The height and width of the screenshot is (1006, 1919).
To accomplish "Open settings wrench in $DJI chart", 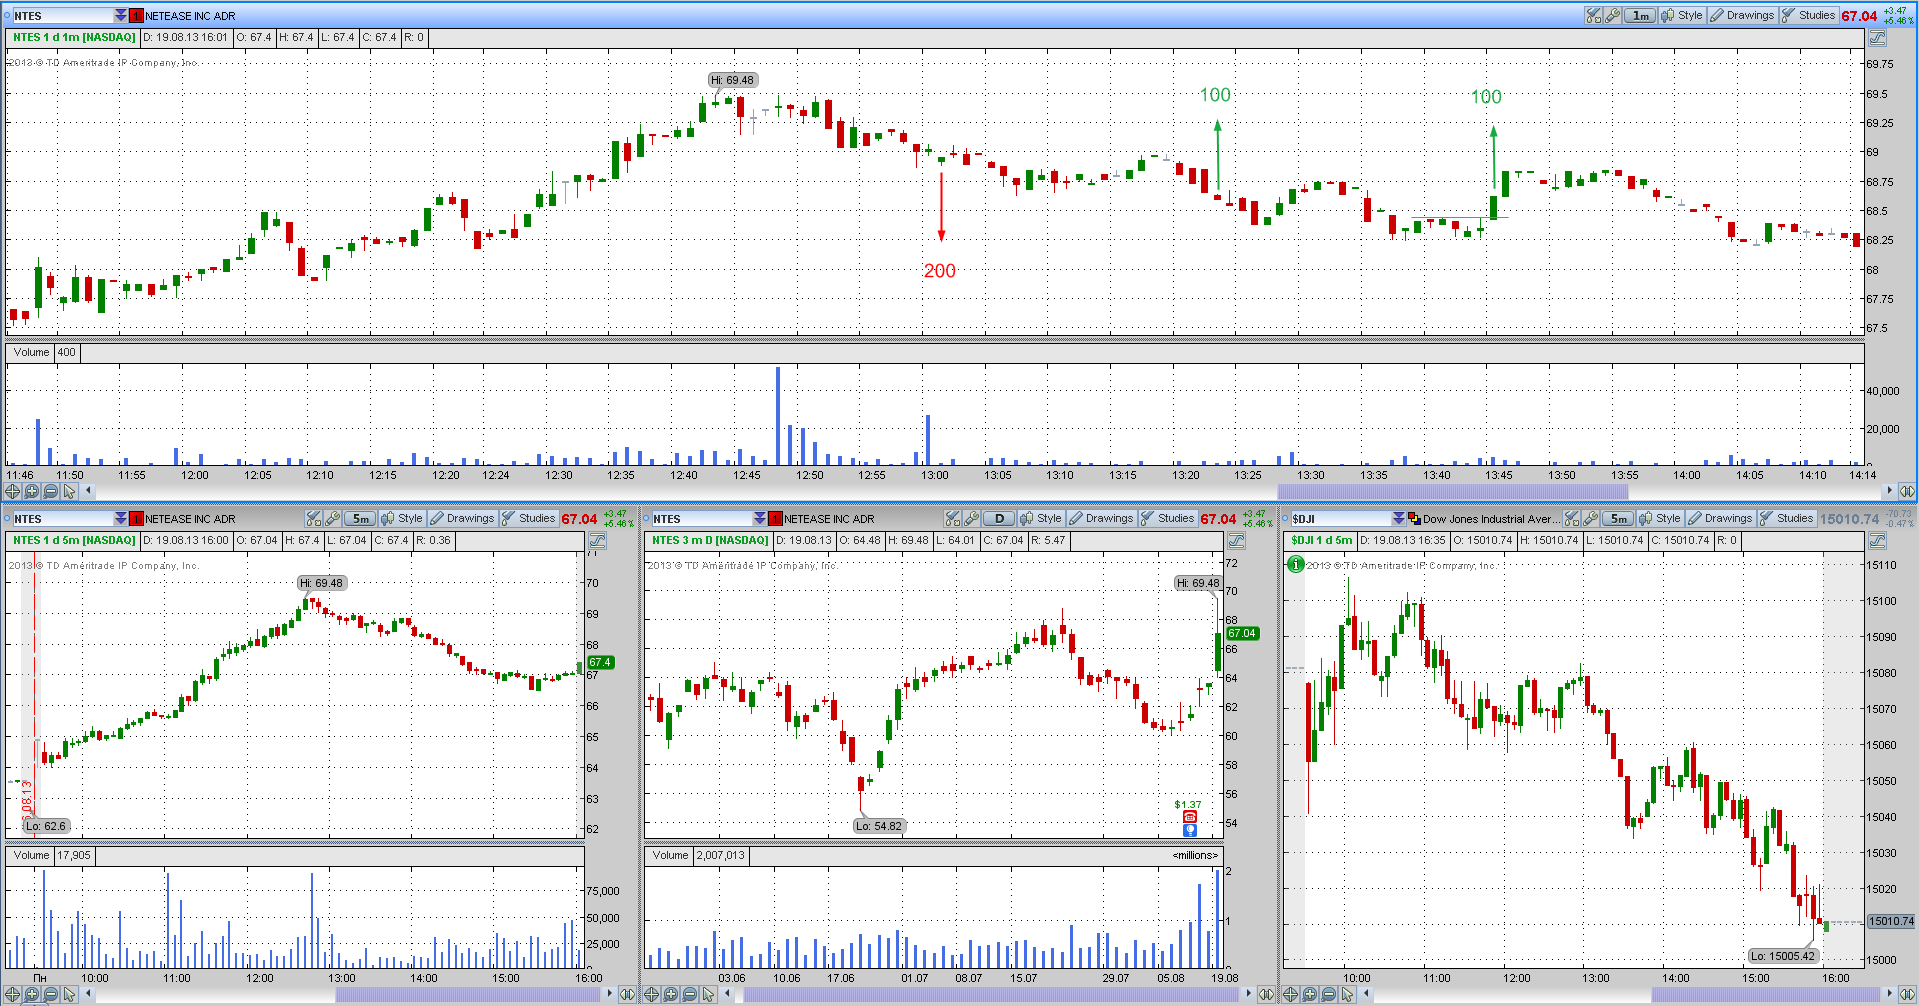I will click(x=1591, y=518).
